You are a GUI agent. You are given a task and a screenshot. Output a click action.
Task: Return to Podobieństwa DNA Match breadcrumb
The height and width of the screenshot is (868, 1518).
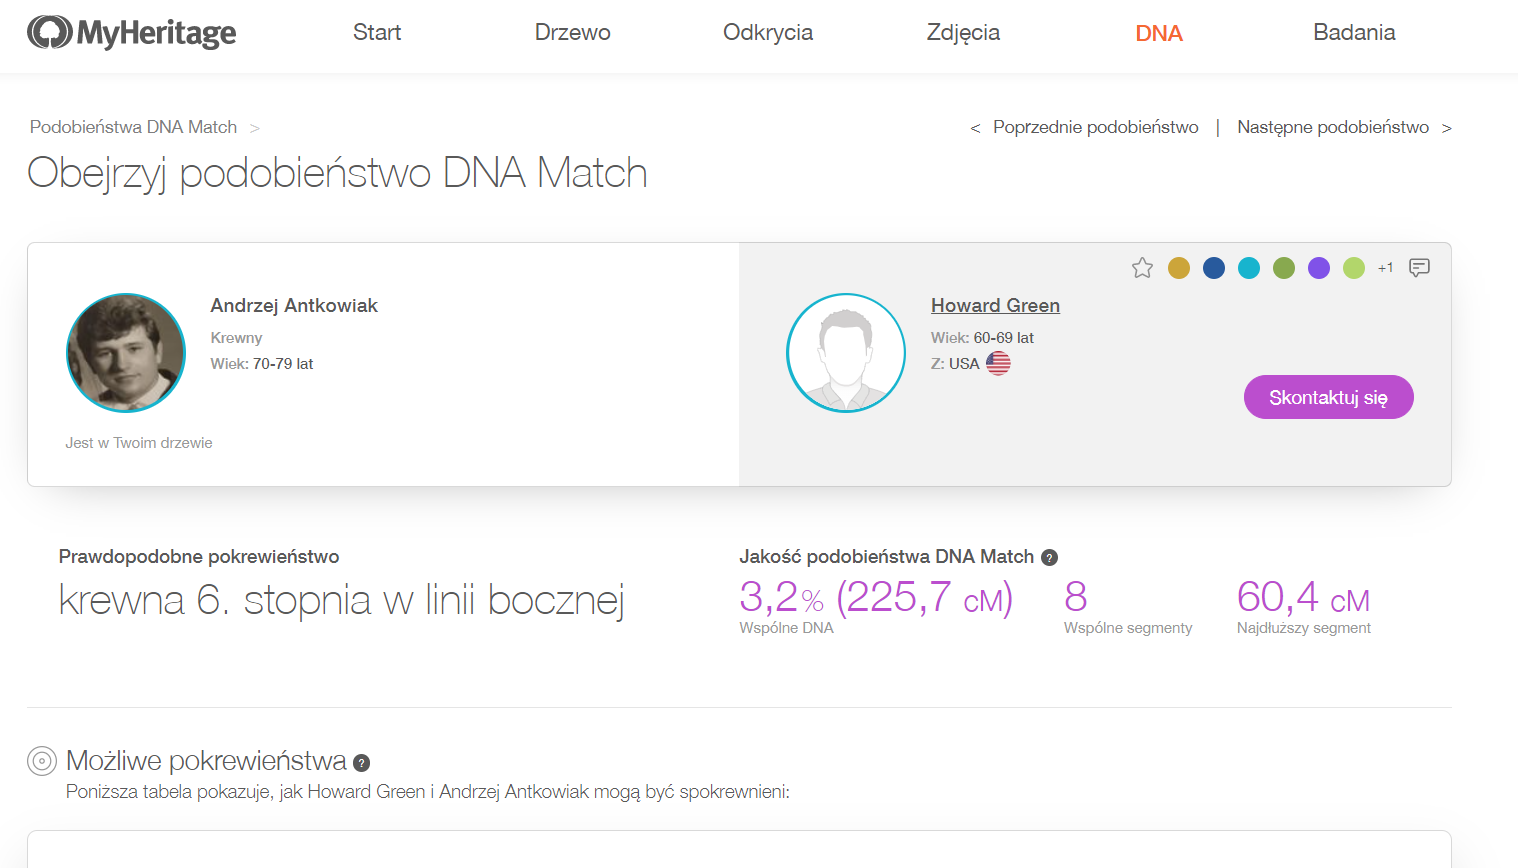(x=132, y=127)
